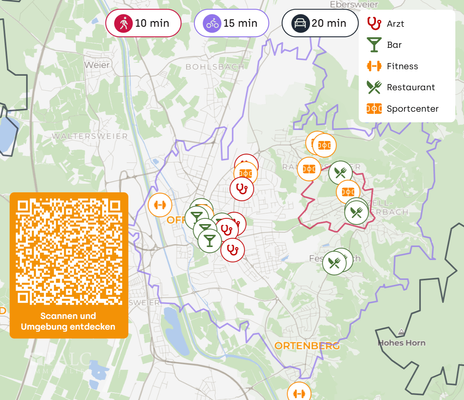The image size is (464, 400).
Task: Open the sportcenter marker inside the red walking zone
Action: pos(348,192)
